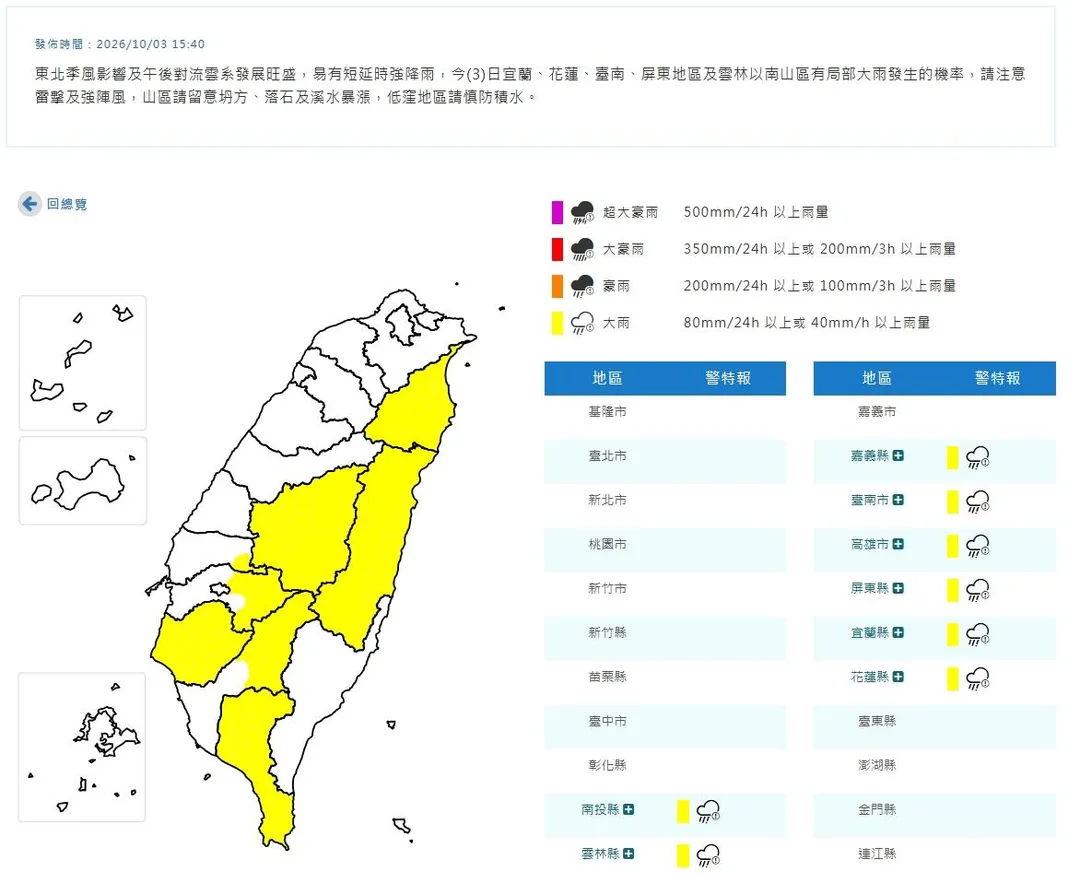This screenshot has height=874, width=1080.
Task: Click the 連江縣 table row
Action: (935, 853)
